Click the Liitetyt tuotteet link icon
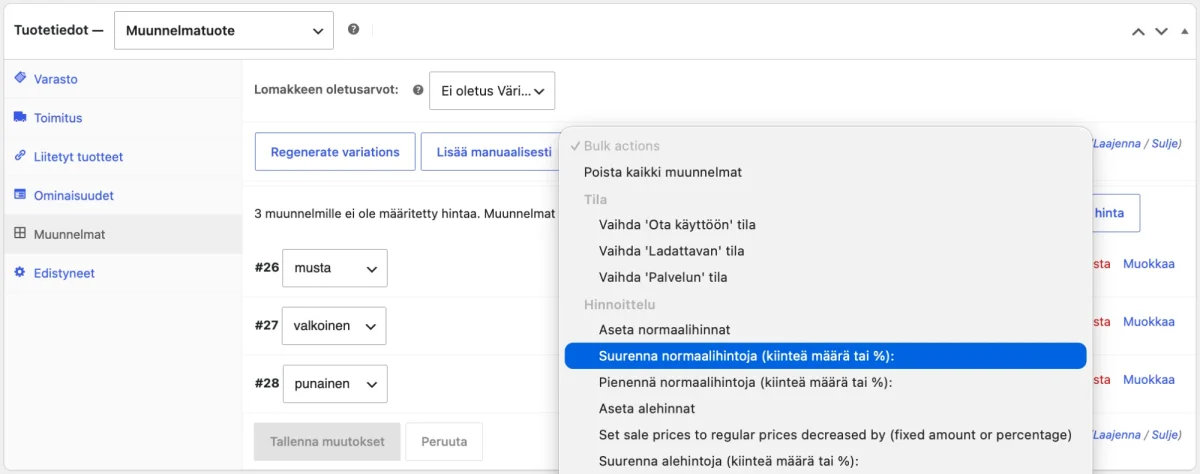The height and width of the screenshot is (474, 1200). point(20,156)
